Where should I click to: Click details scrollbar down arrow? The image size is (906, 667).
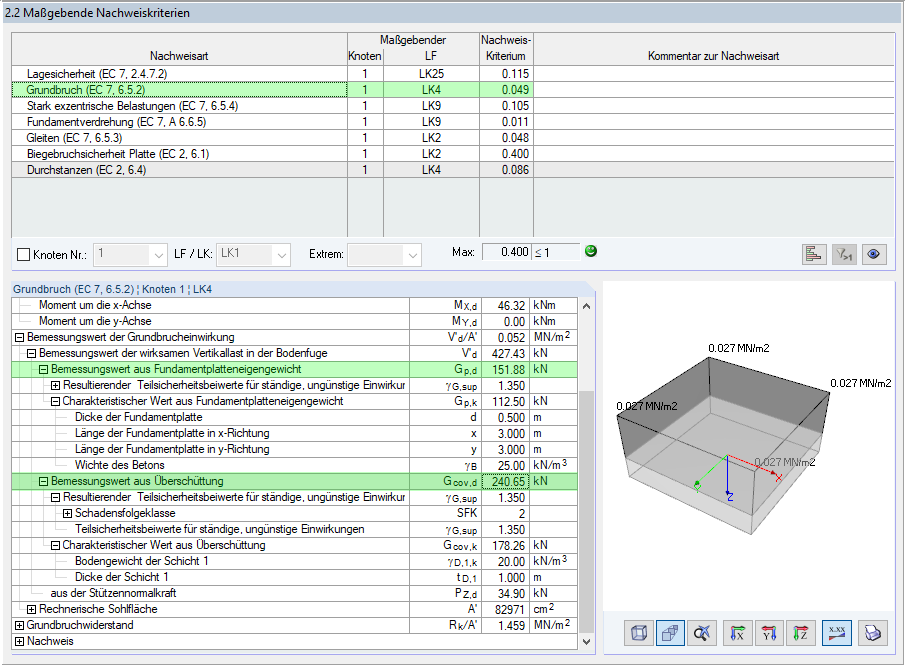[x=586, y=642]
